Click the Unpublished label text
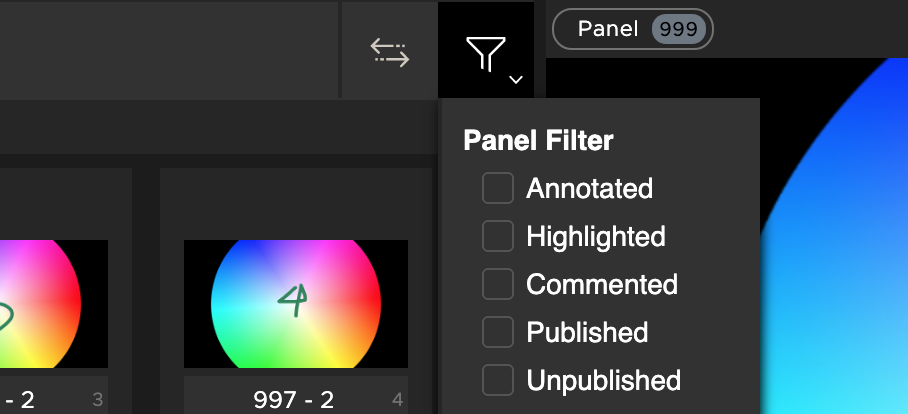Screen dimensions: 908x414 (x=603, y=380)
